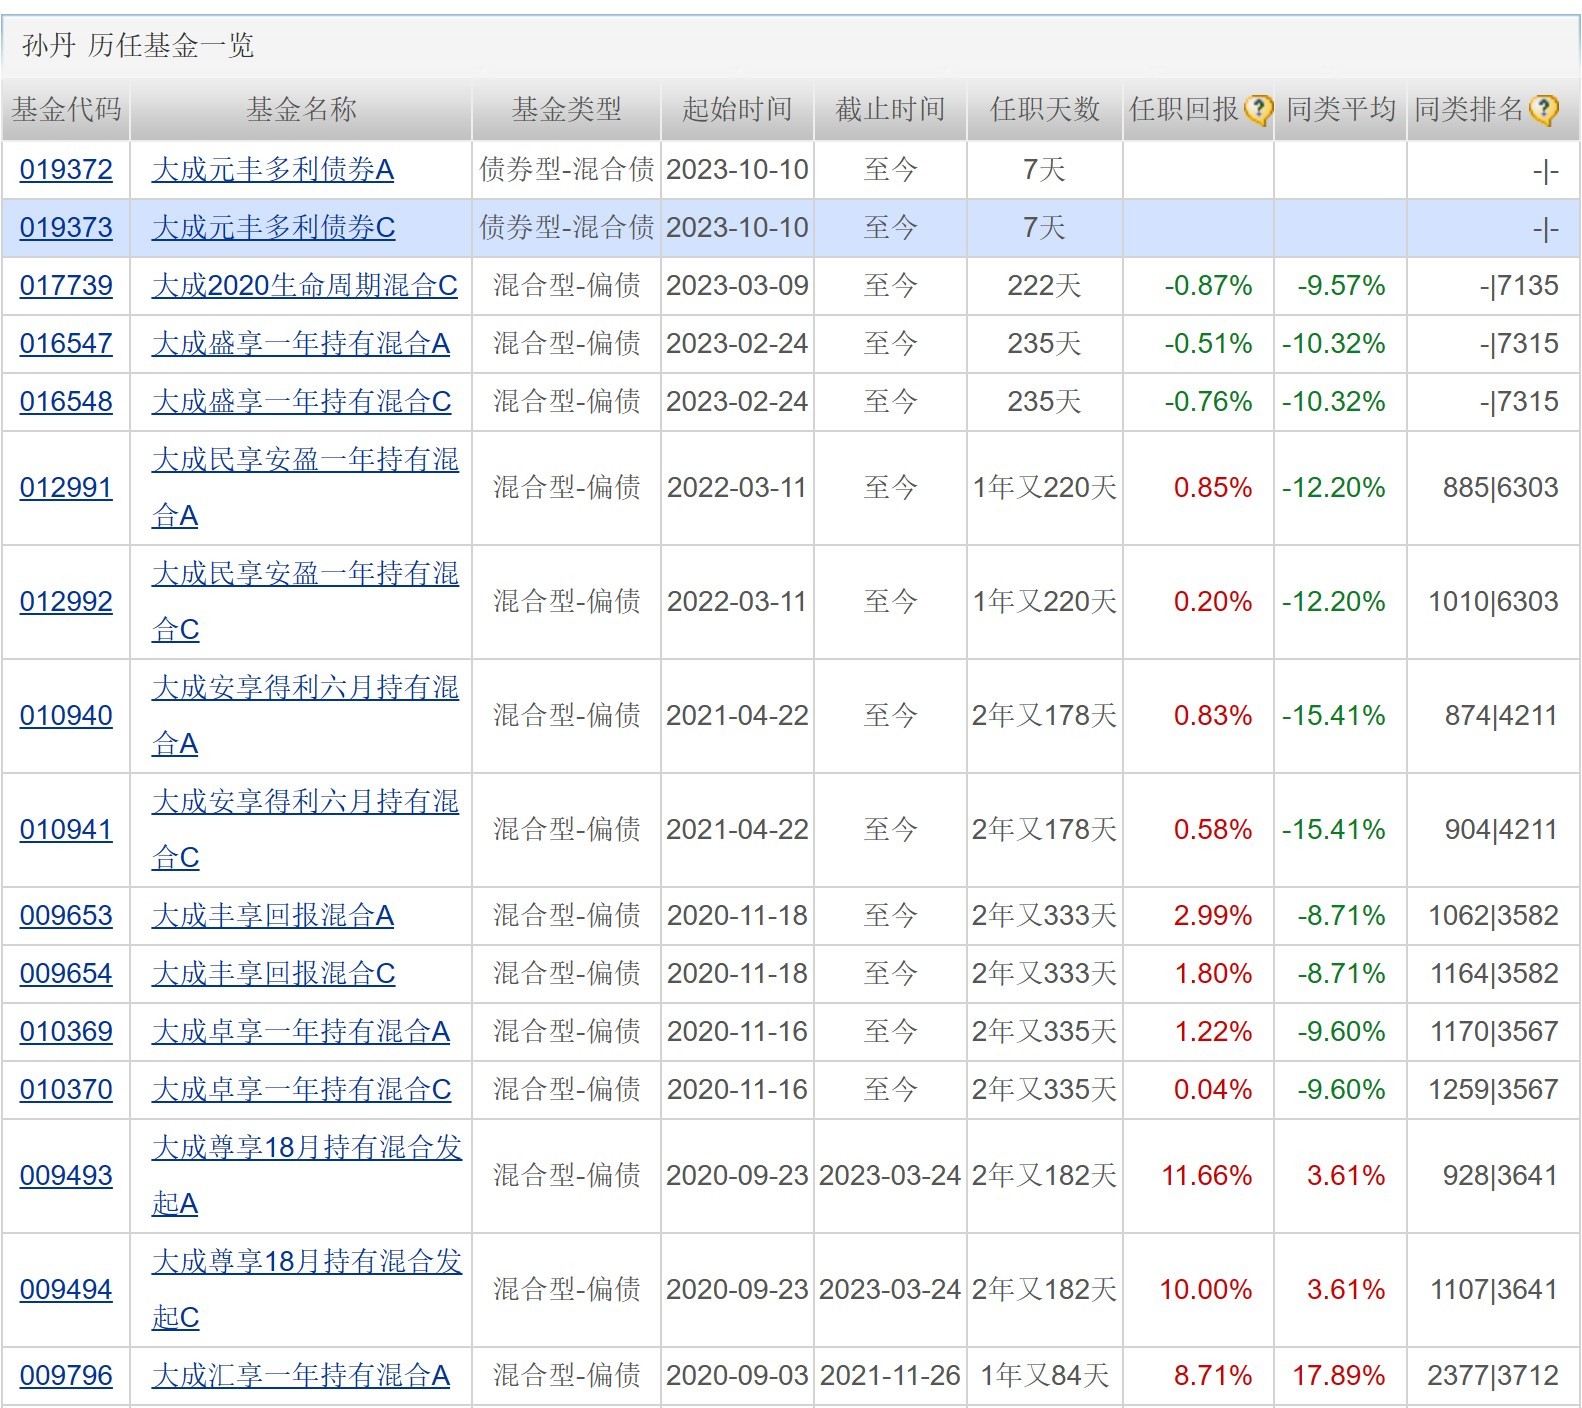Open 大成安享得利六月持有混合A fund page
Image resolution: width=1582 pixels, height=1408 pixels.
coord(305,716)
